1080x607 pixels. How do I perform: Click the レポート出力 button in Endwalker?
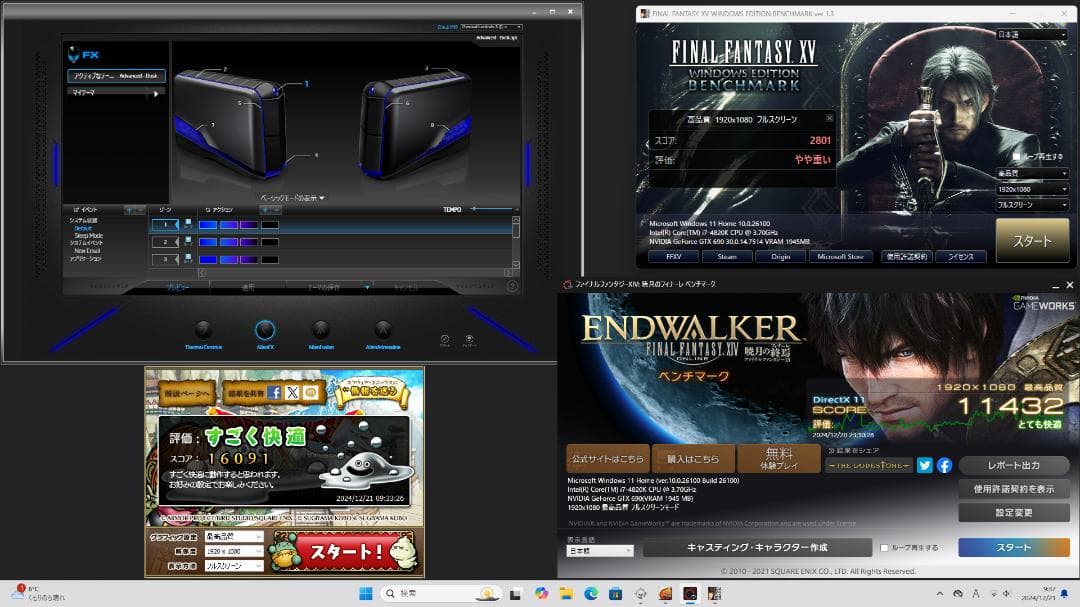[1013, 466]
